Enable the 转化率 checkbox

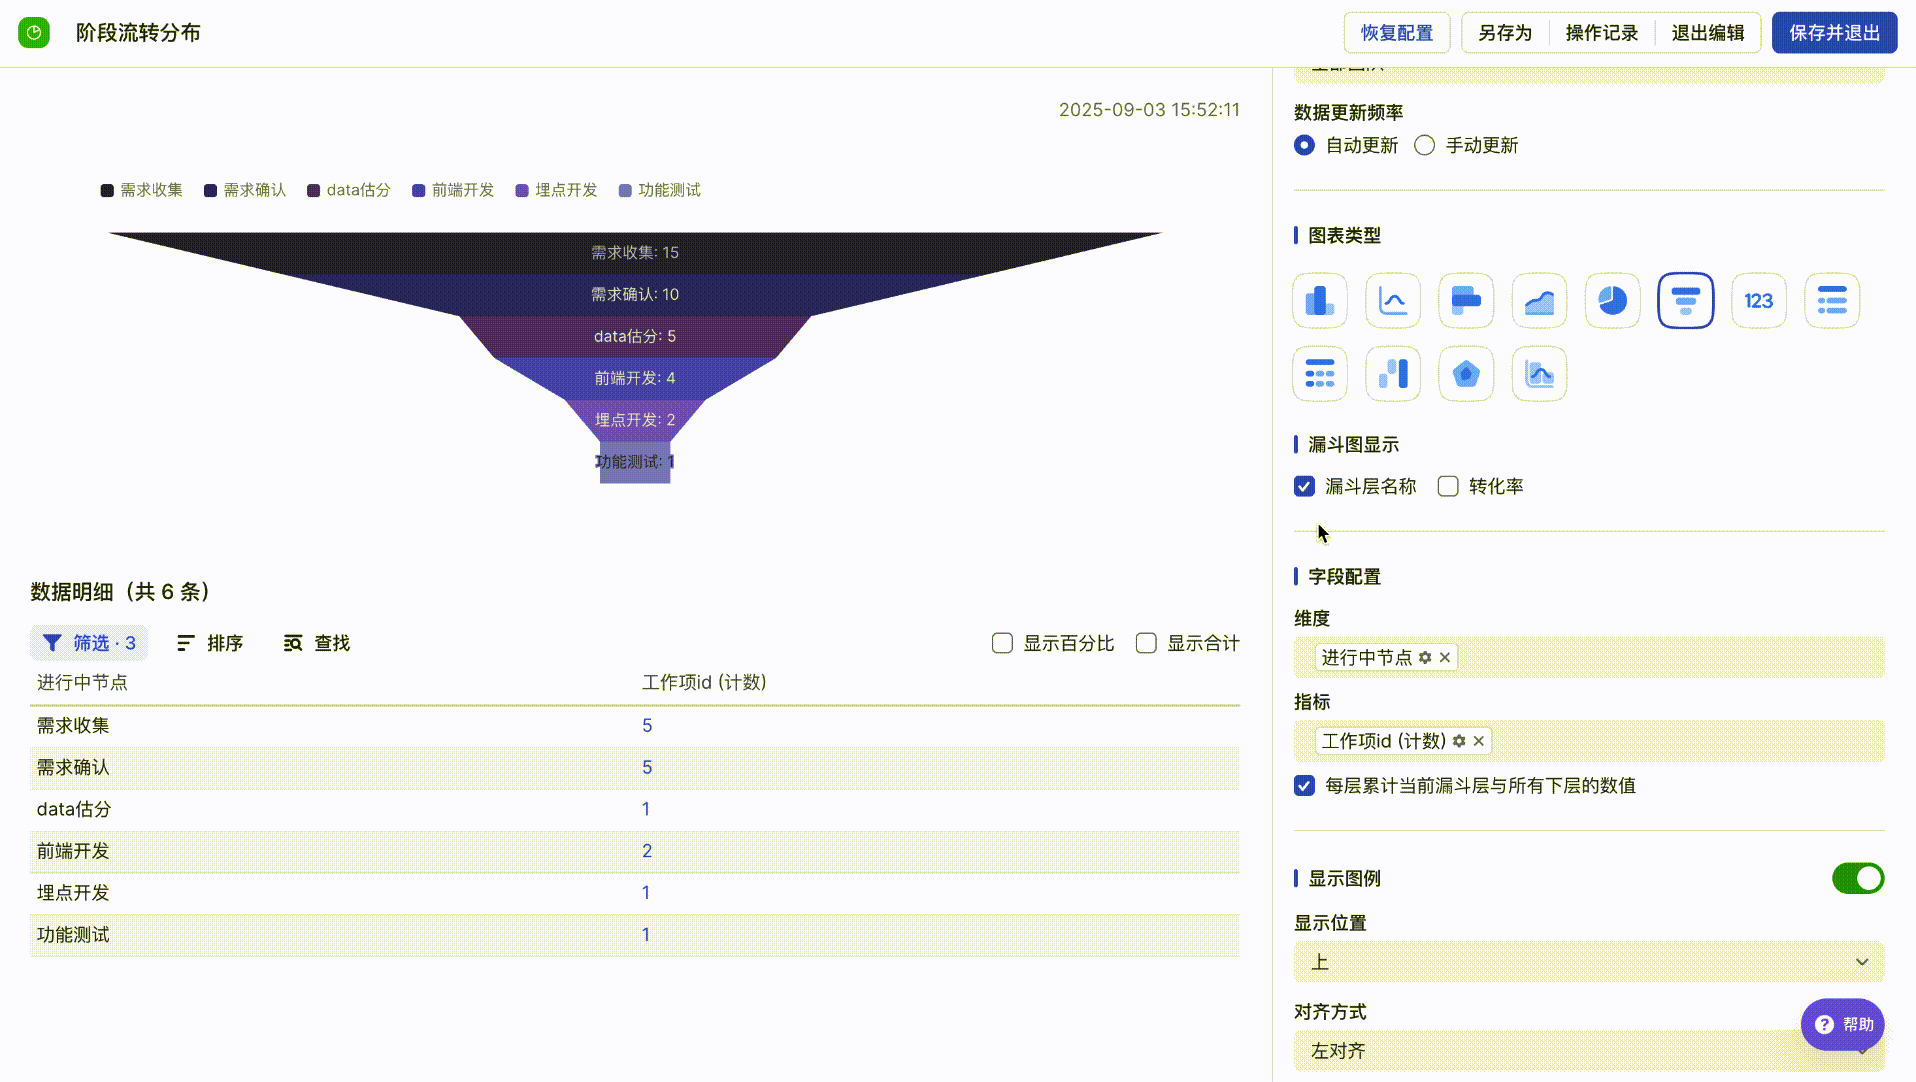click(1448, 486)
